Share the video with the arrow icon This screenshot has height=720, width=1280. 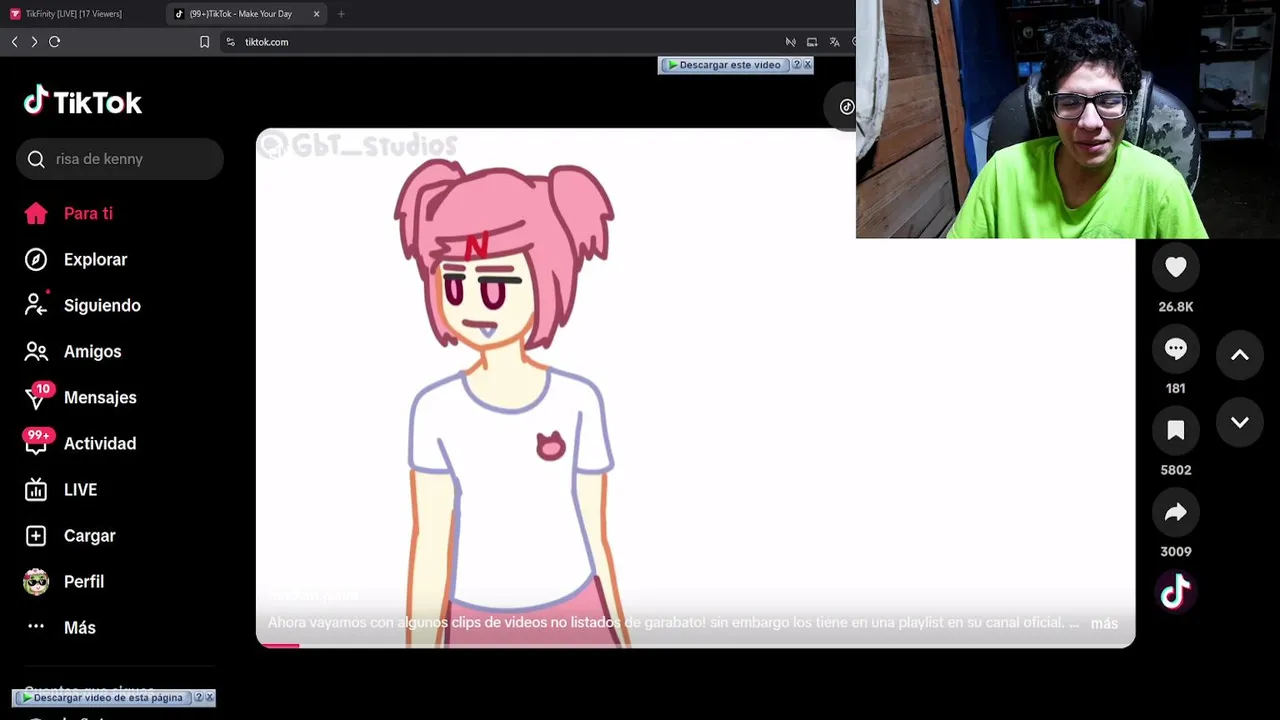tap(1176, 512)
